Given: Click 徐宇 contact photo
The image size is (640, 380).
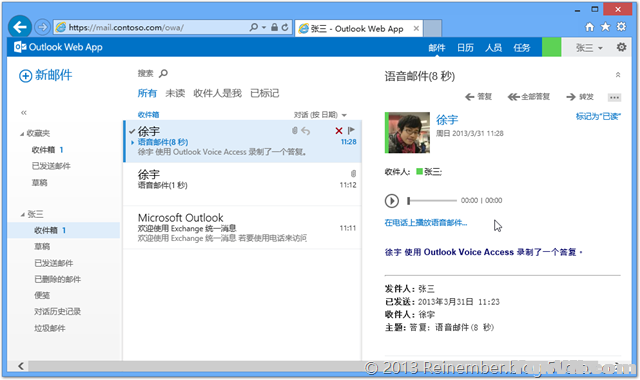Looking at the screenshot, I should coord(409,133).
